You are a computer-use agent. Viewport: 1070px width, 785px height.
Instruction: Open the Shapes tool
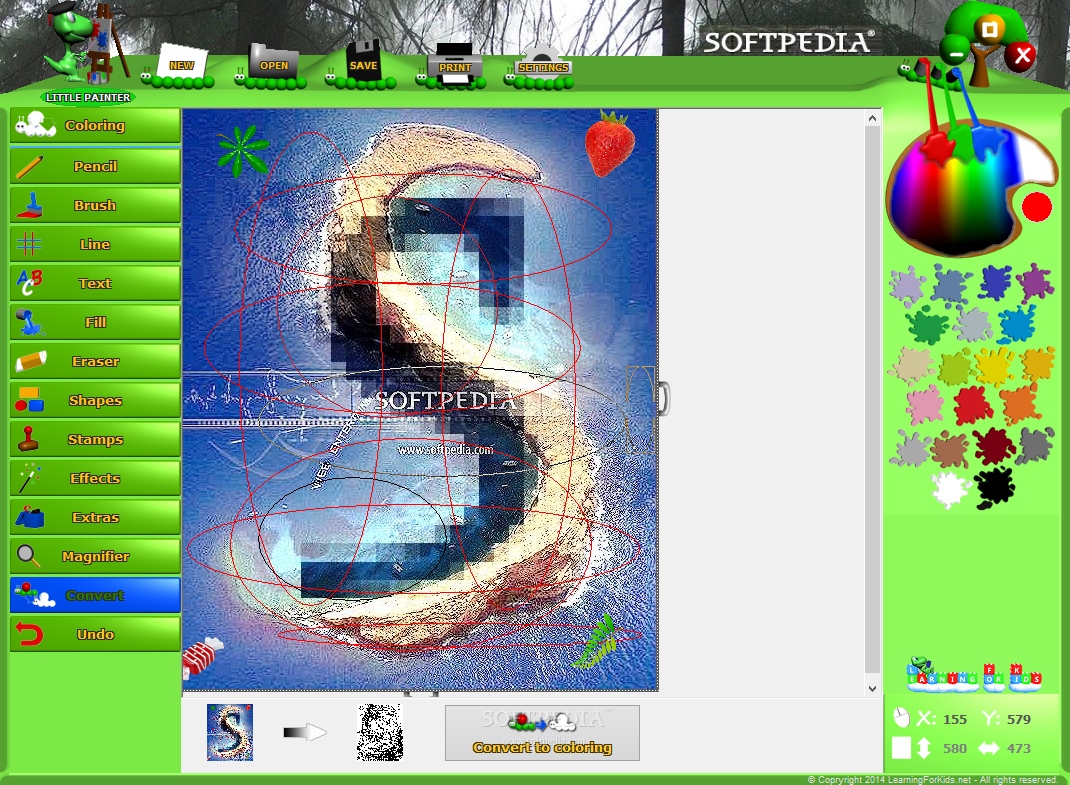95,400
